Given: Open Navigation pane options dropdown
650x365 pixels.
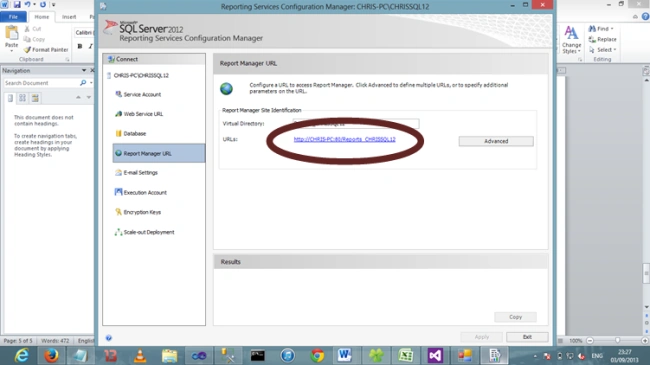Looking at the screenshot, I should pyautogui.click(x=84, y=71).
